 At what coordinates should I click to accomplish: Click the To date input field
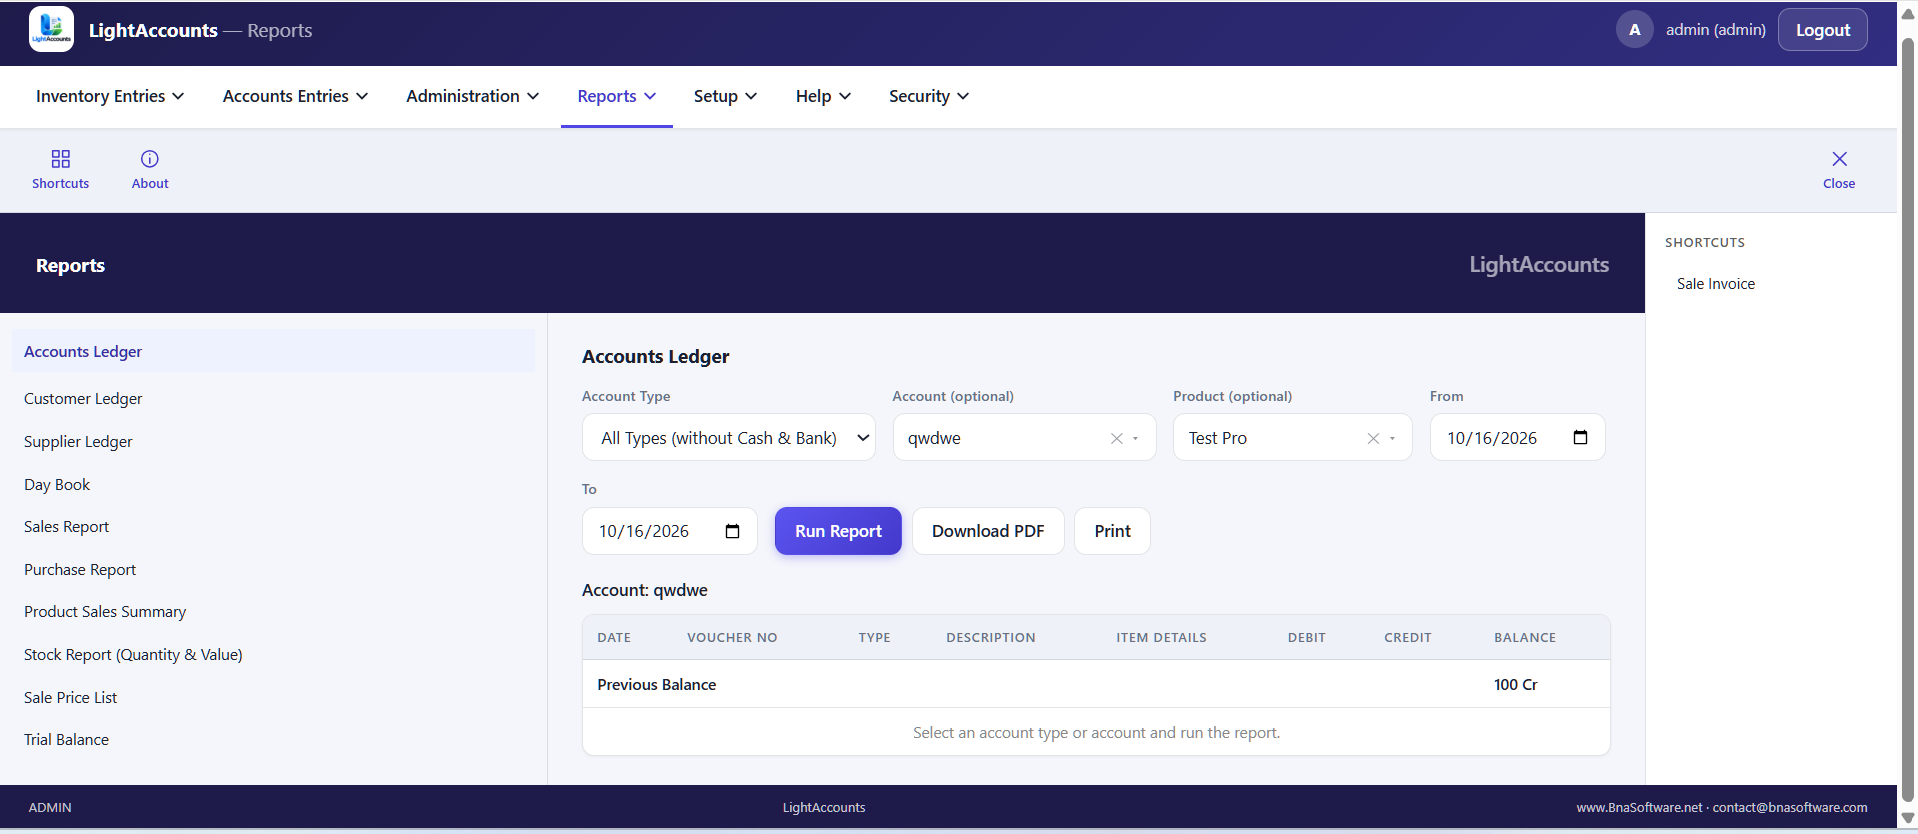click(x=669, y=531)
